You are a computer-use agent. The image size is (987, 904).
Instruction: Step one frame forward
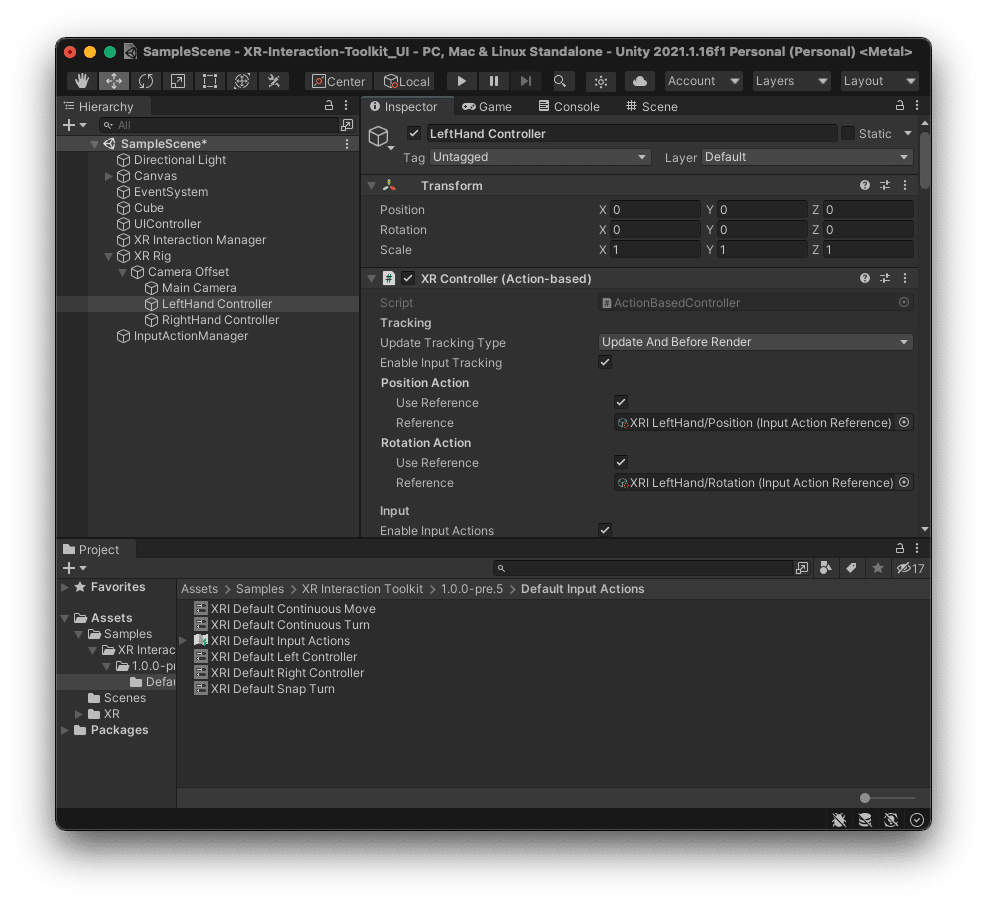pyautogui.click(x=526, y=81)
